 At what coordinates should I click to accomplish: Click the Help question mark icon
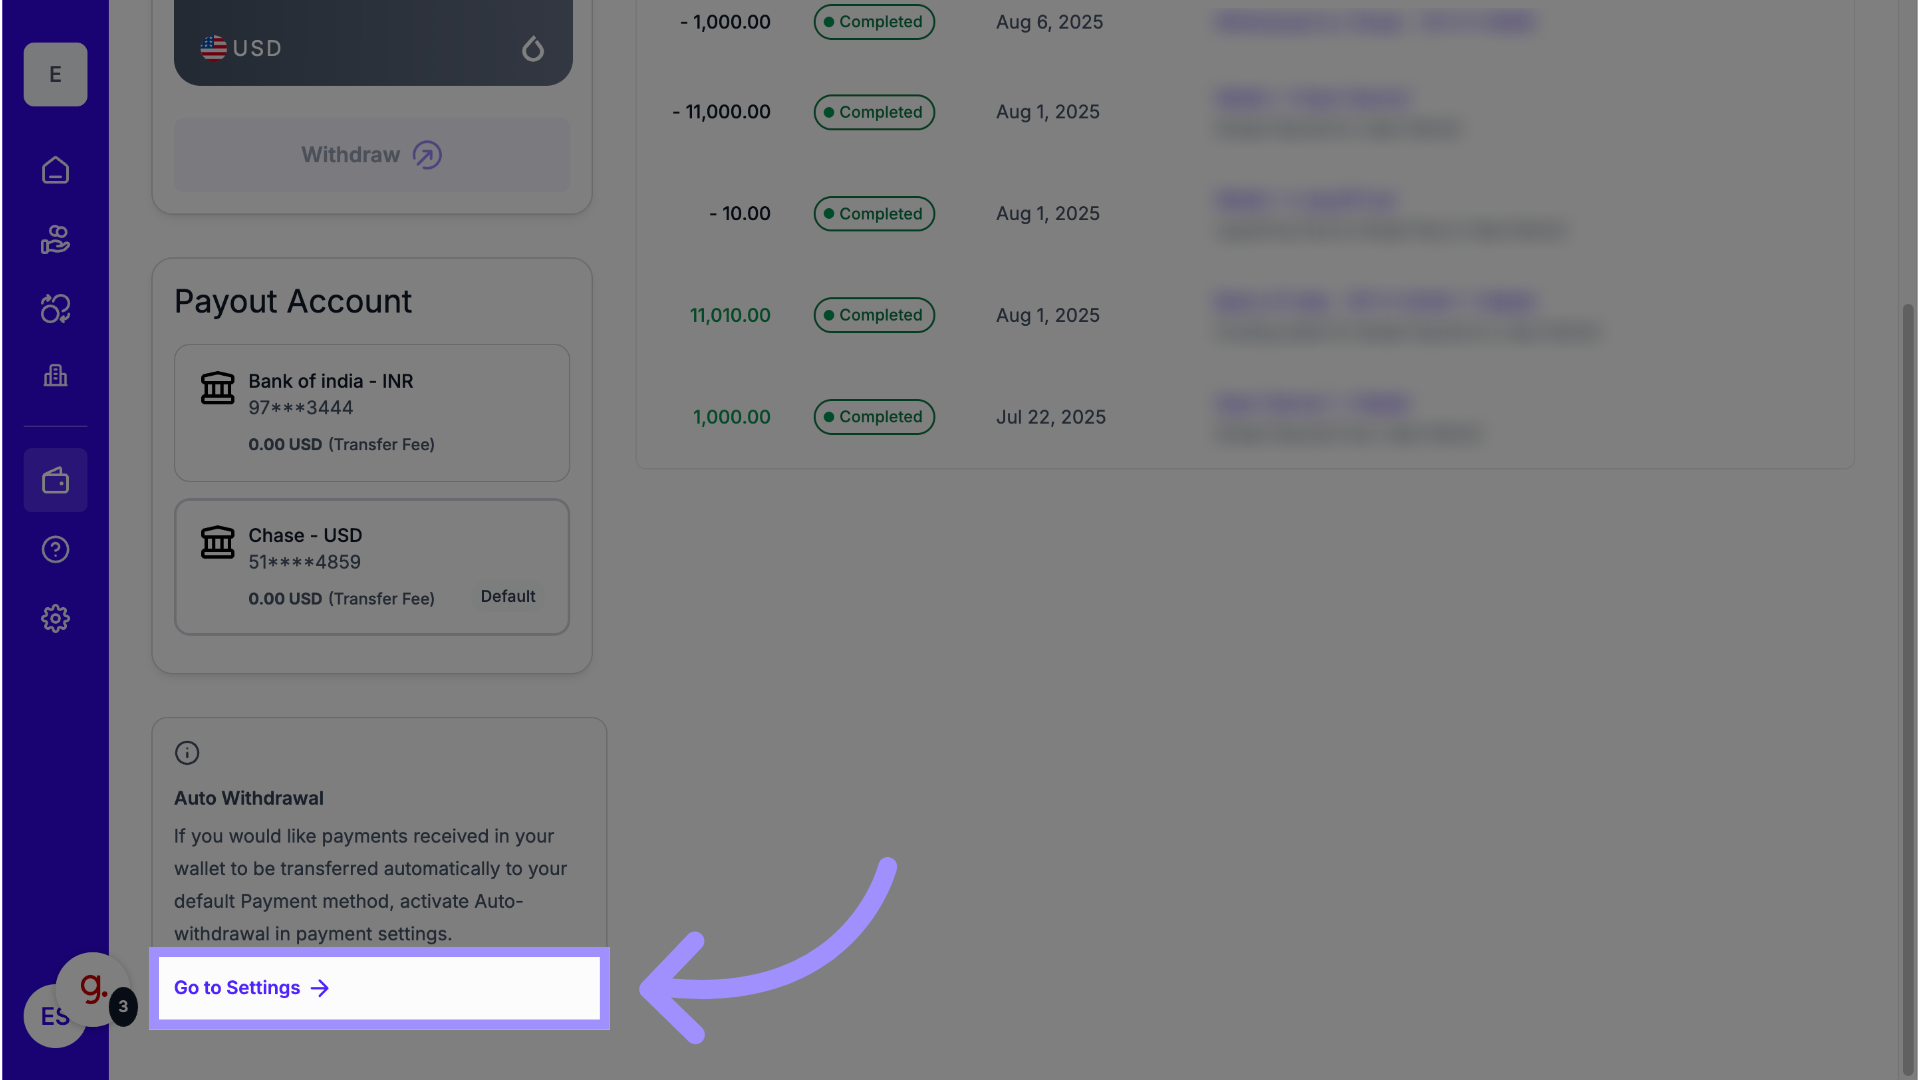55,550
